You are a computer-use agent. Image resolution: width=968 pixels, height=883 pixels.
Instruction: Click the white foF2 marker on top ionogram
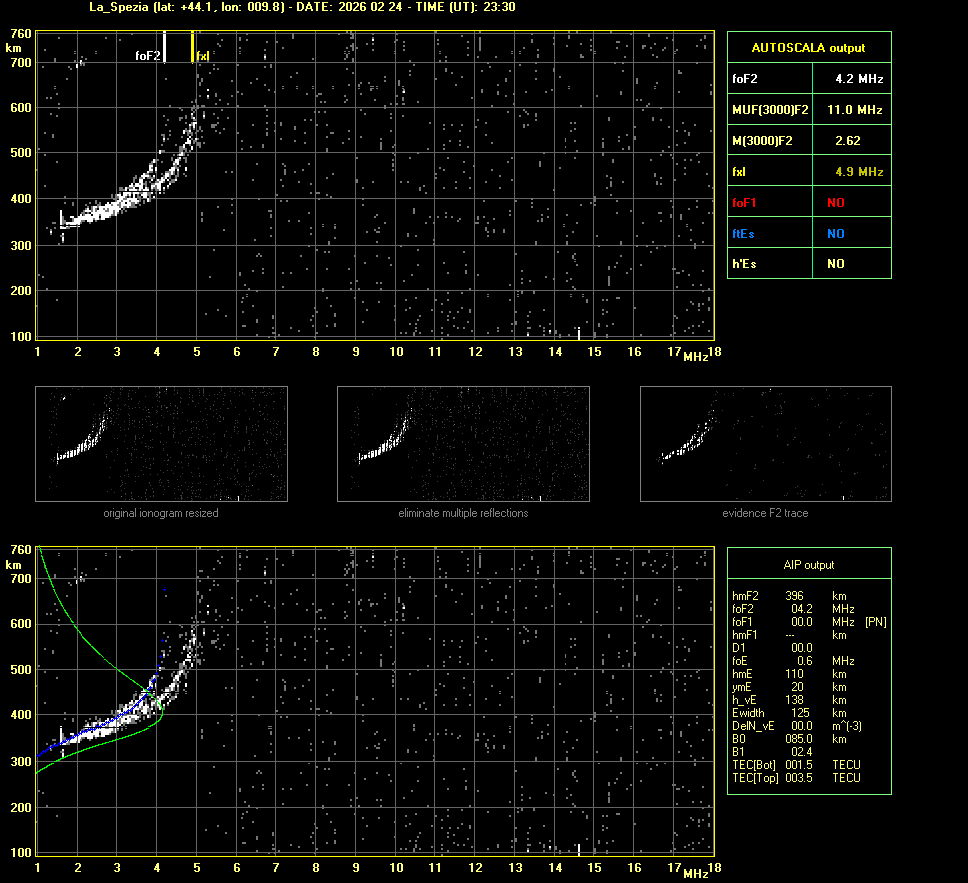pyautogui.click(x=165, y=47)
